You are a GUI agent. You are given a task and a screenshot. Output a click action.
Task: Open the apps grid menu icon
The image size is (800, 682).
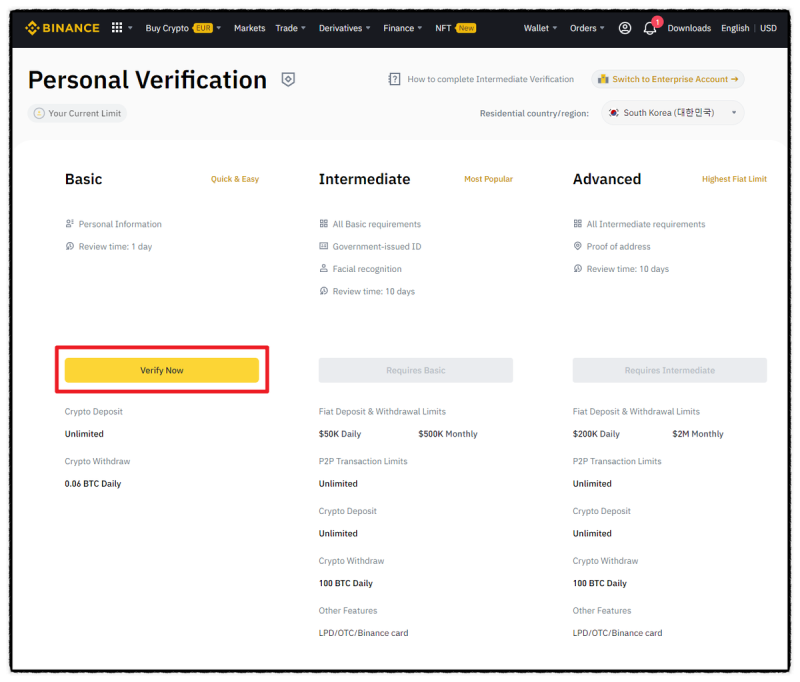(117, 28)
